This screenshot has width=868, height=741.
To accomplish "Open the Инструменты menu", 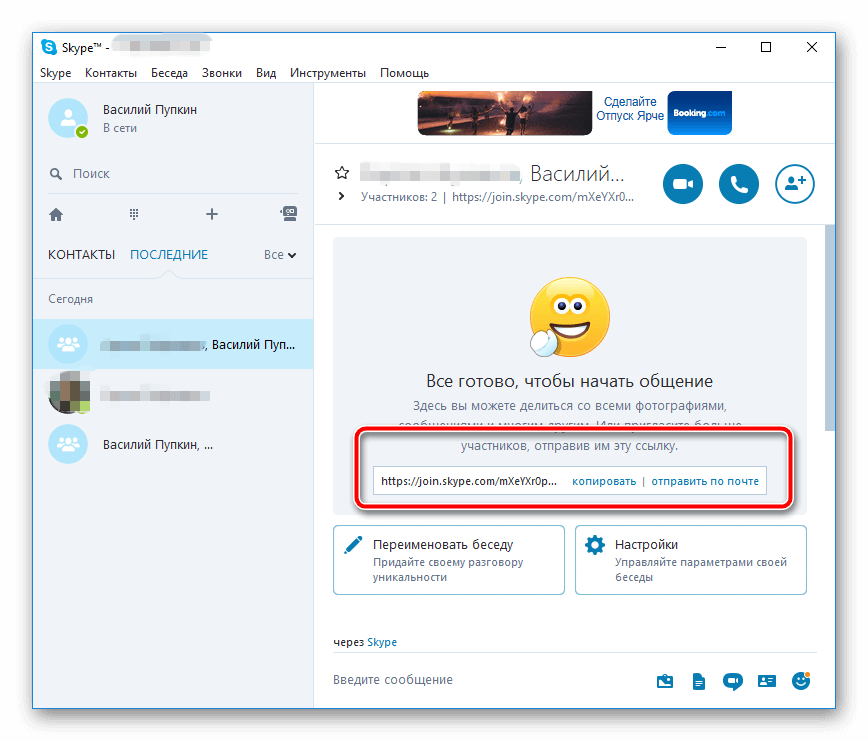I will pos(327,73).
